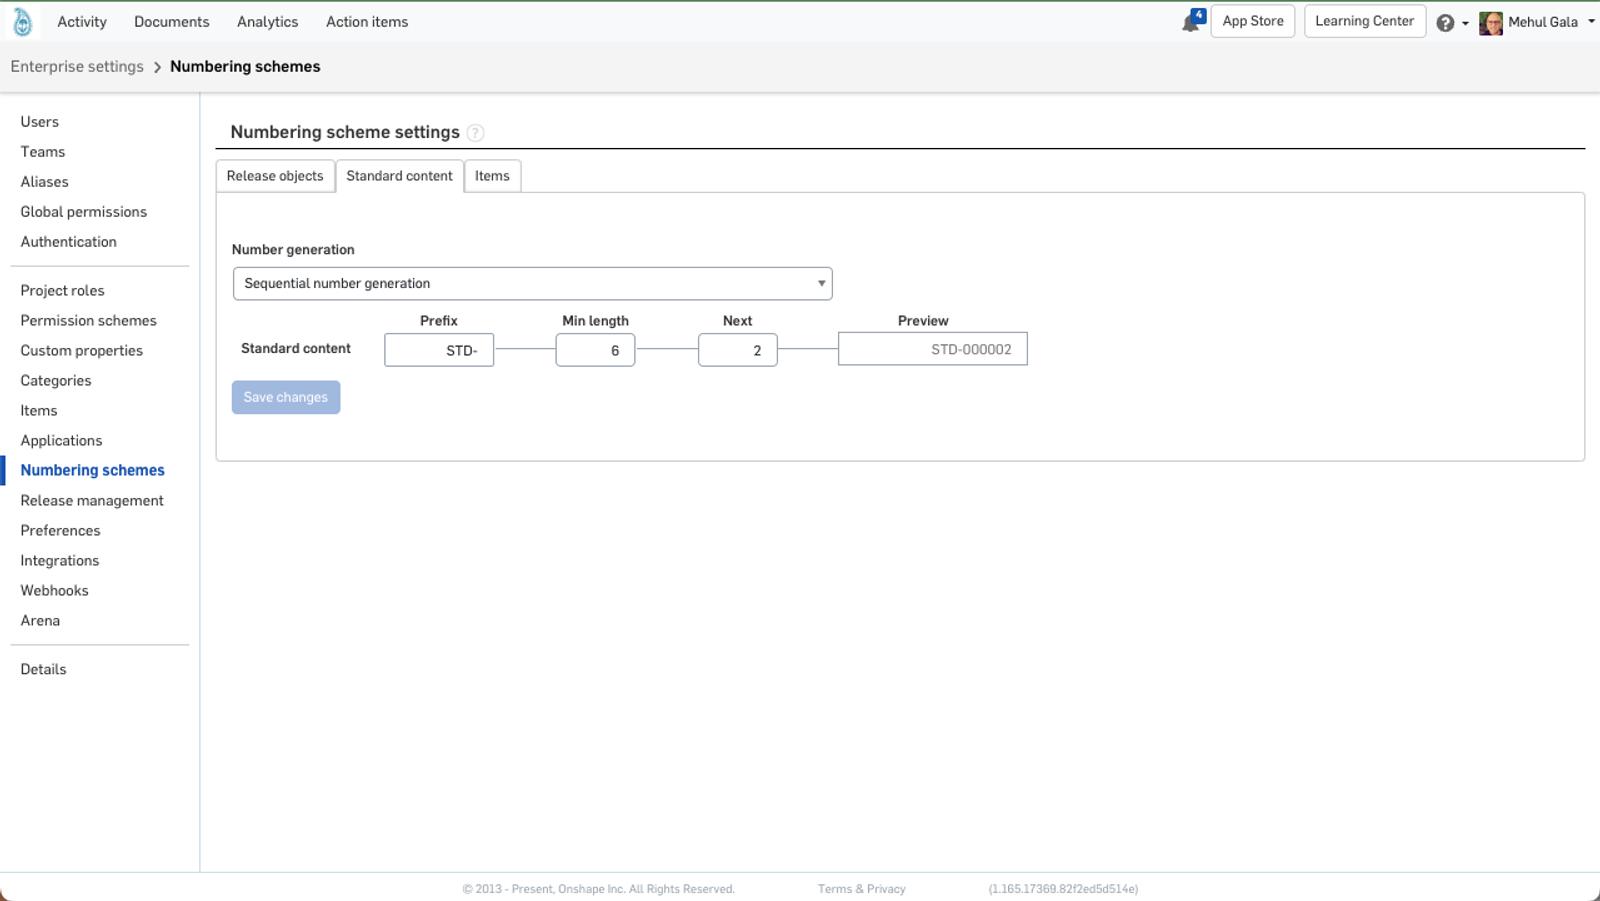Open notifications with the bell icon
The width and height of the screenshot is (1600, 901).
coord(1191,21)
